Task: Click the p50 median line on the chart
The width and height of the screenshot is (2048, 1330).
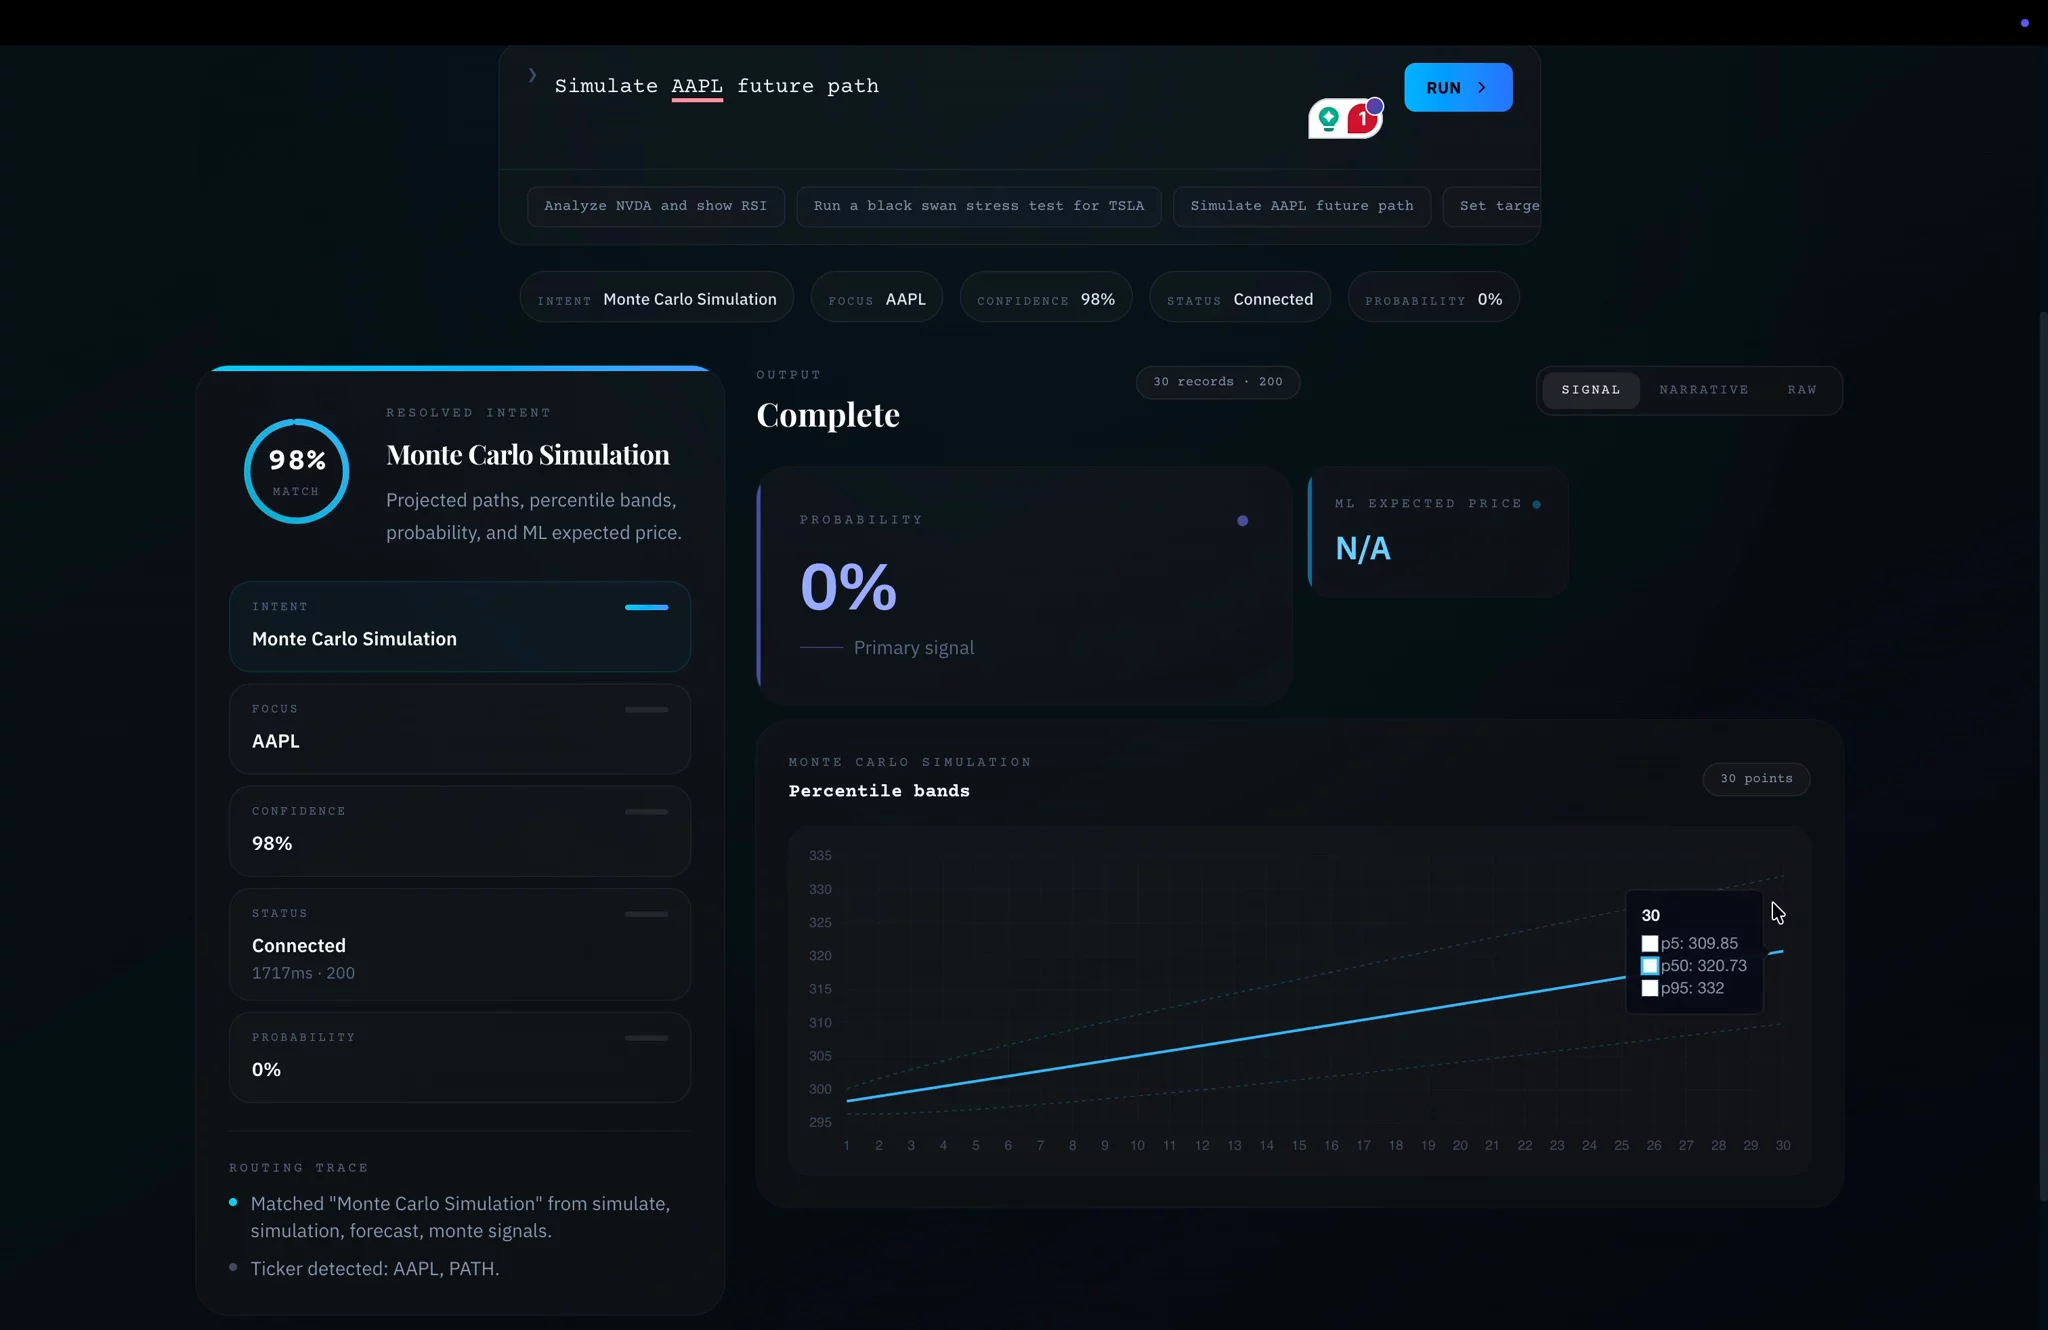Action: (1235, 1039)
